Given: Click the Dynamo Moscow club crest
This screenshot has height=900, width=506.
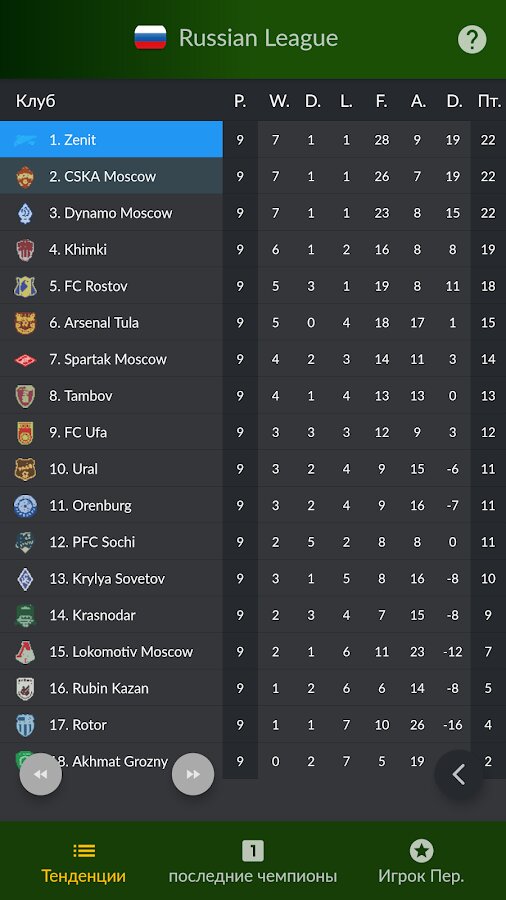Looking at the screenshot, I should (25, 213).
